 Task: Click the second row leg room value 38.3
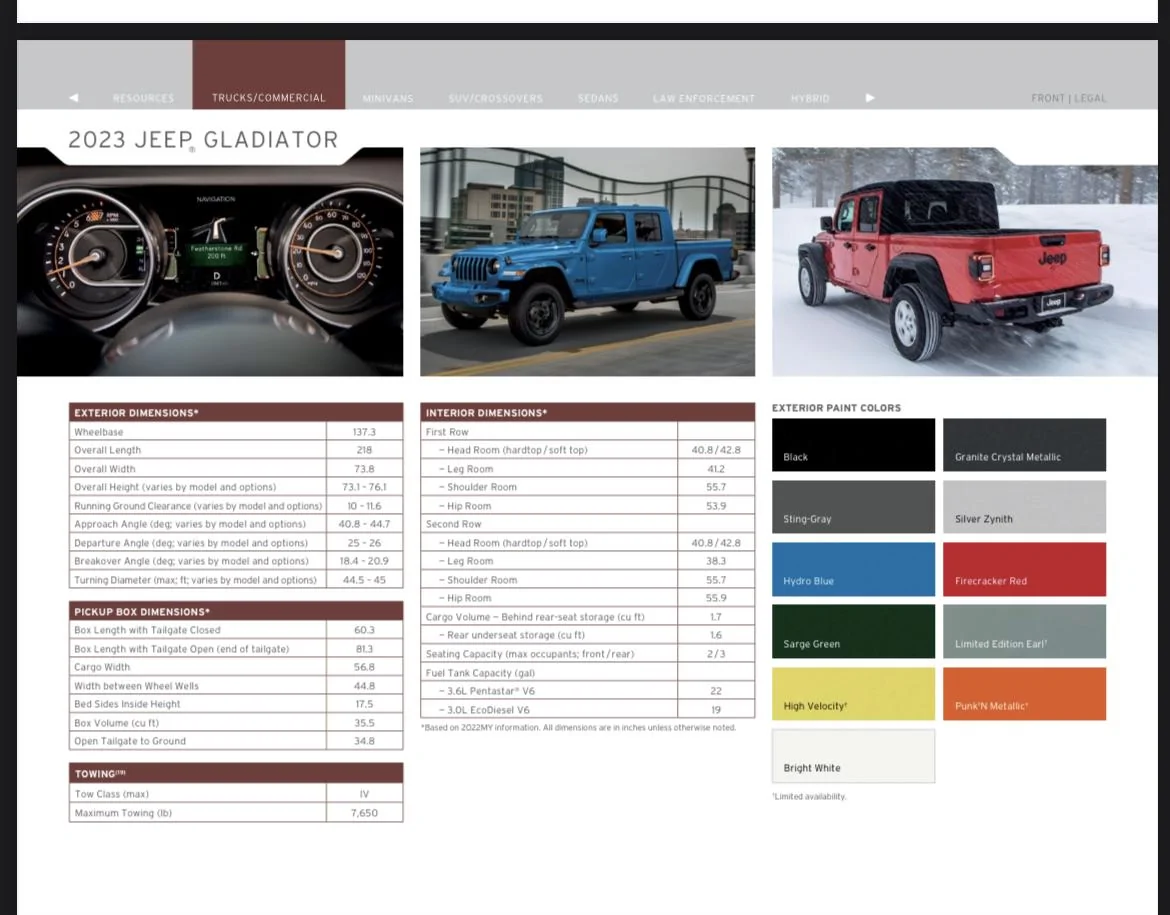(x=716, y=561)
